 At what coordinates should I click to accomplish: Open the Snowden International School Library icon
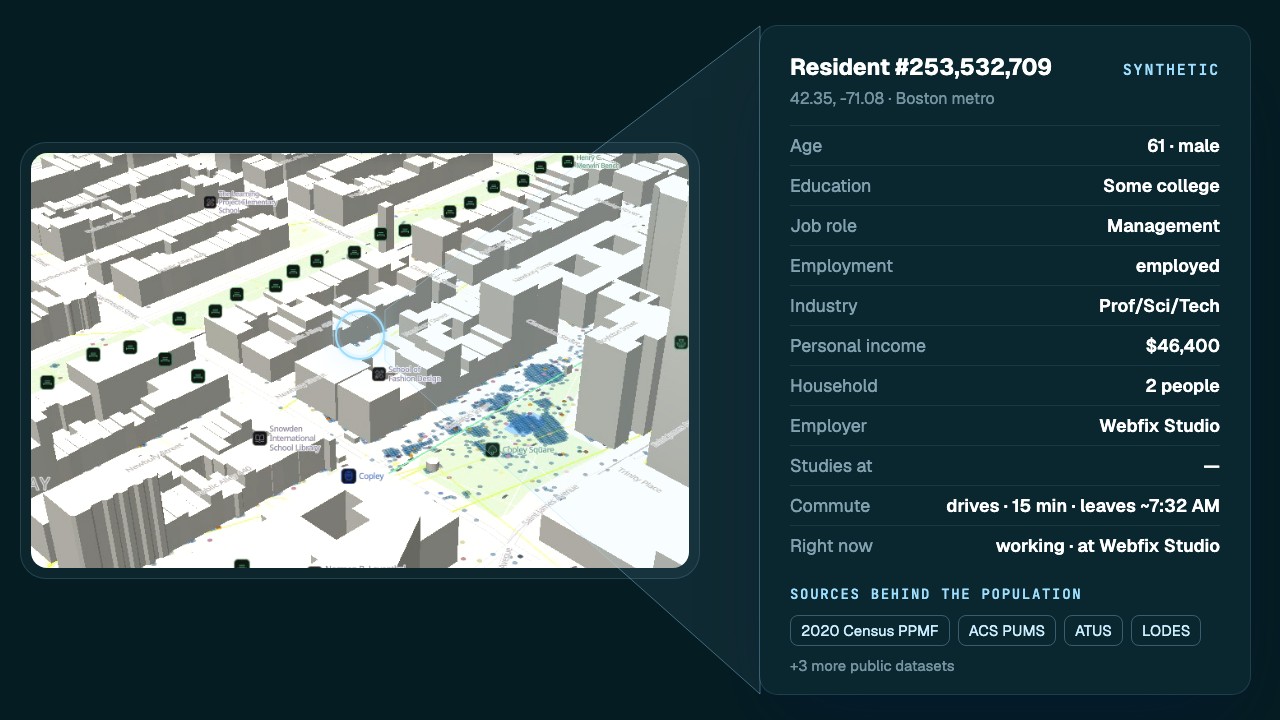[260, 438]
